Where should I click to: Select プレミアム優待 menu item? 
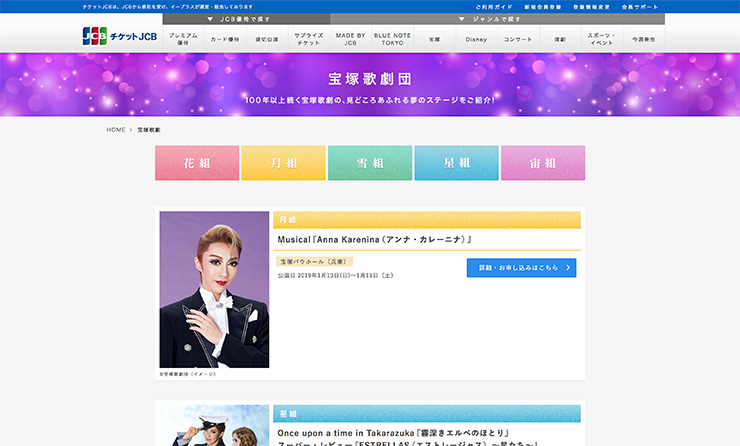[x=183, y=39]
